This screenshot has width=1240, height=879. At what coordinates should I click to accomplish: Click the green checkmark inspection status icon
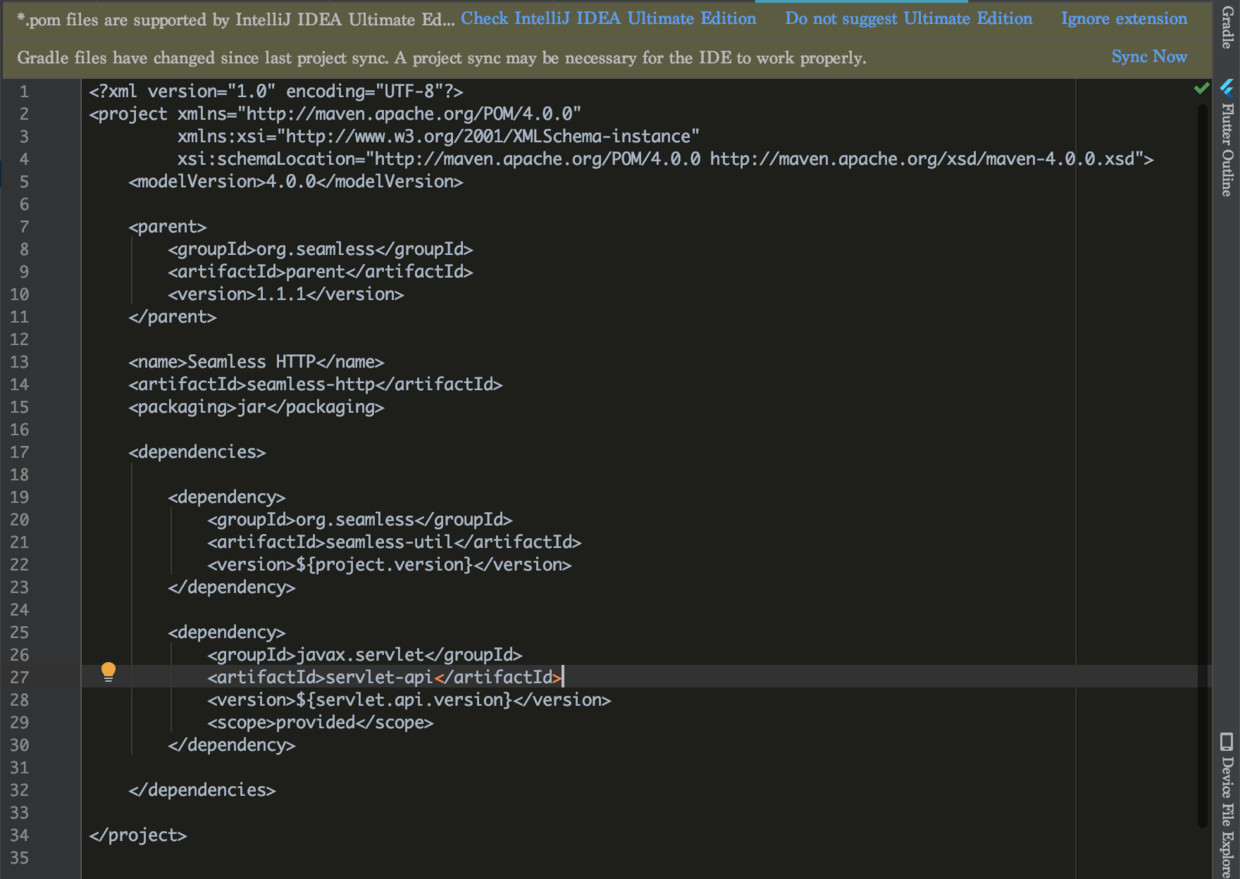click(x=1201, y=89)
